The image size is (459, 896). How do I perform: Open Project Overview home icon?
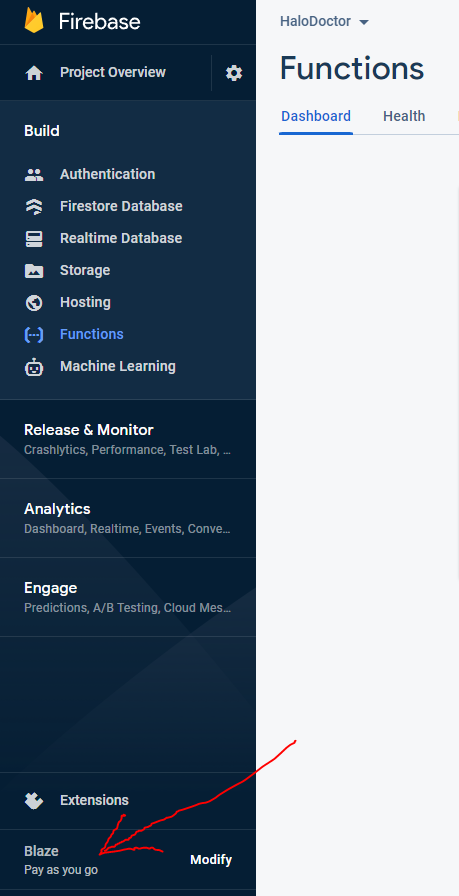[34, 73]
